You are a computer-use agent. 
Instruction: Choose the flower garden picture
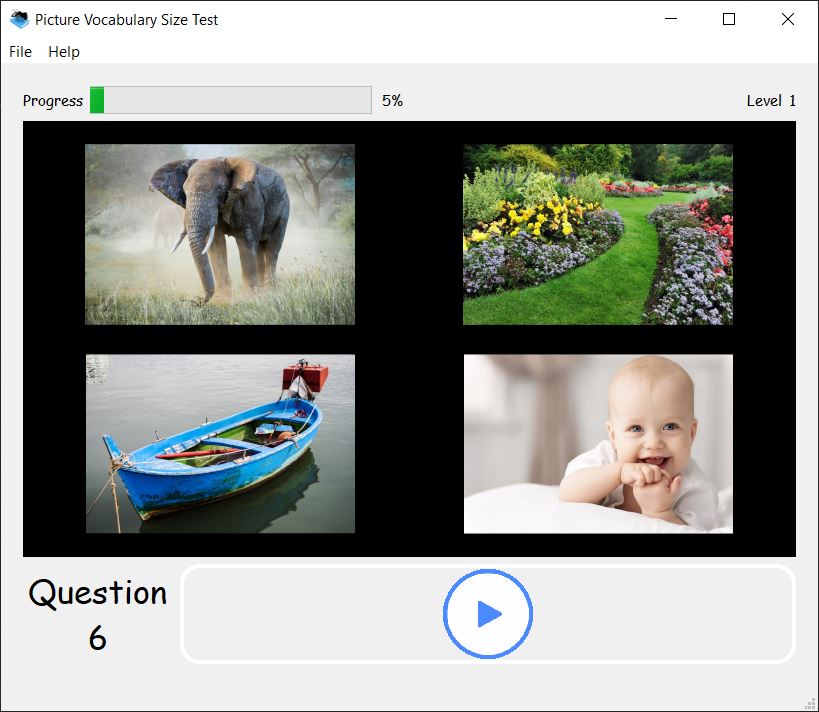click(597, 234)
